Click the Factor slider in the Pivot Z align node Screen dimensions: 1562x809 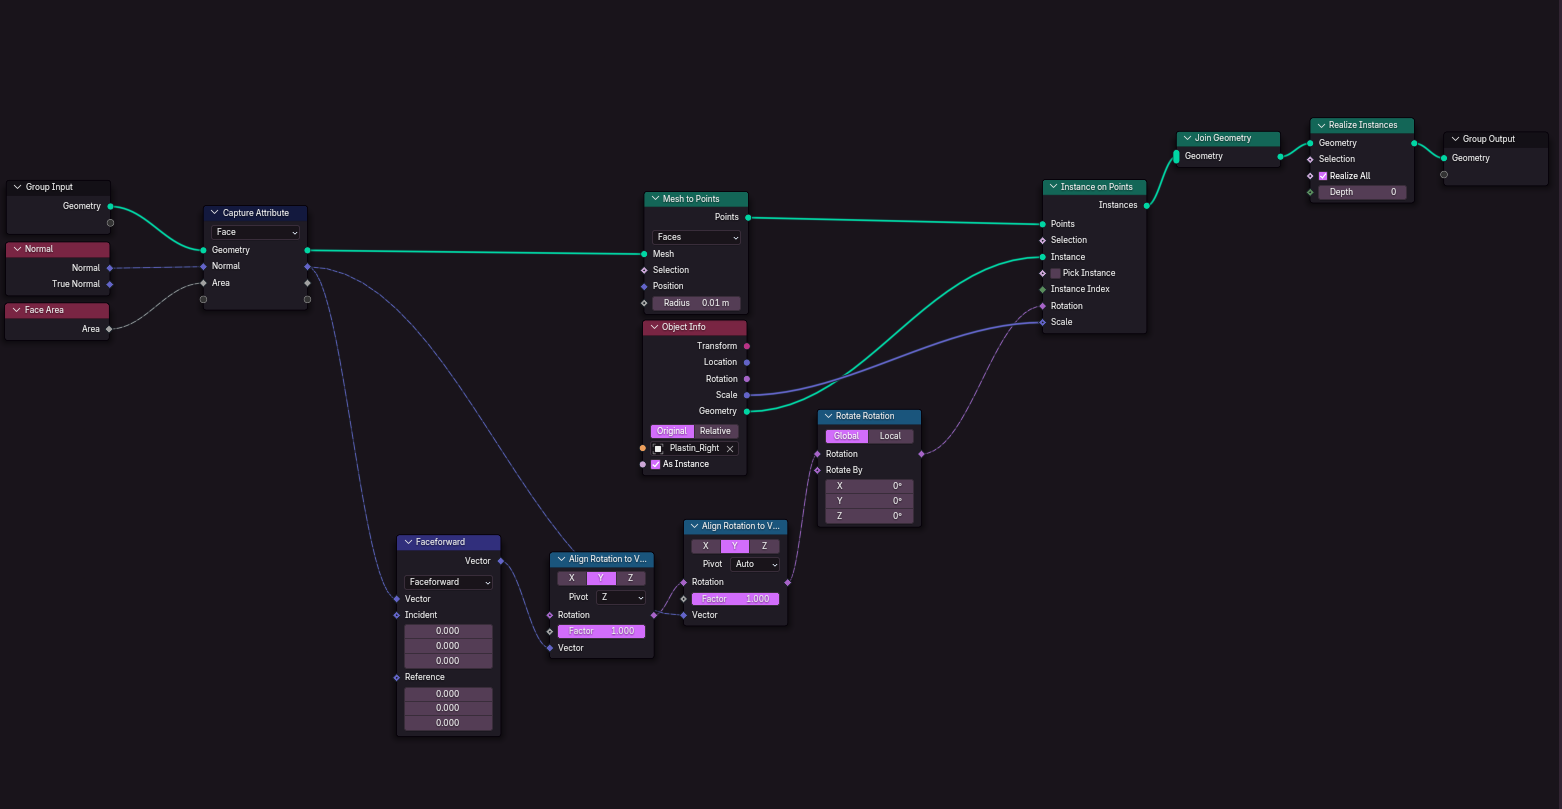pyautogui.click(x=601, y=631)
